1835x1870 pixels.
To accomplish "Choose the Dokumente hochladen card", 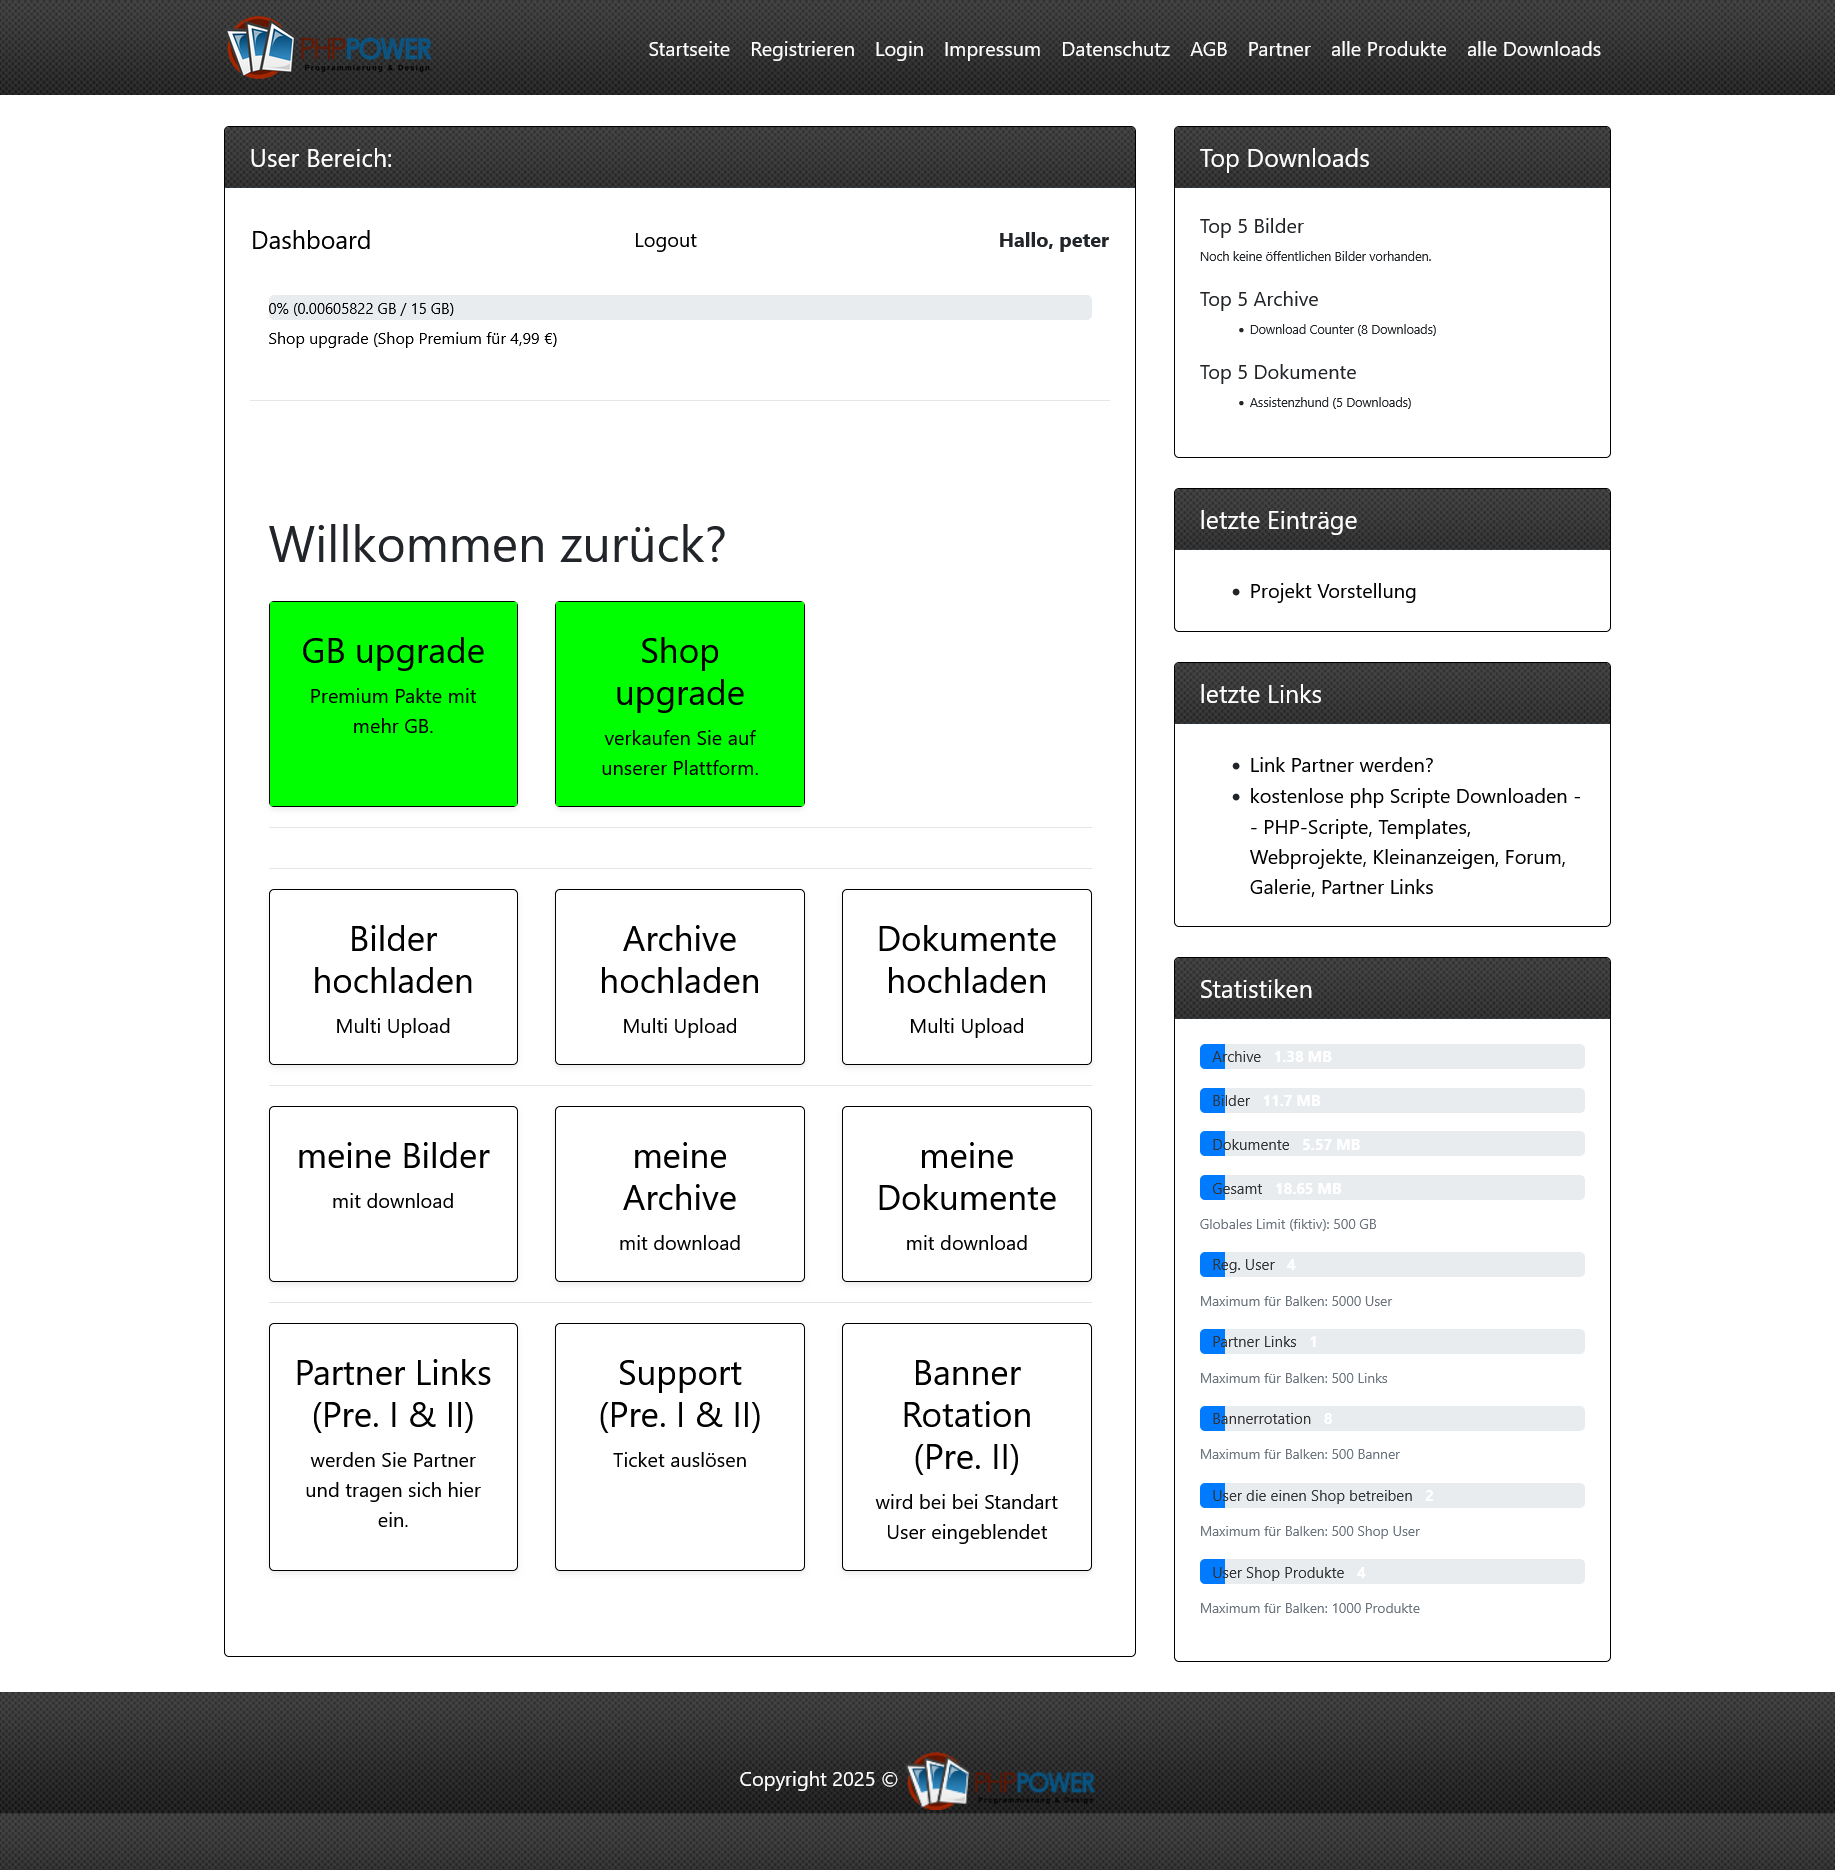I will (x=966, y=977).
